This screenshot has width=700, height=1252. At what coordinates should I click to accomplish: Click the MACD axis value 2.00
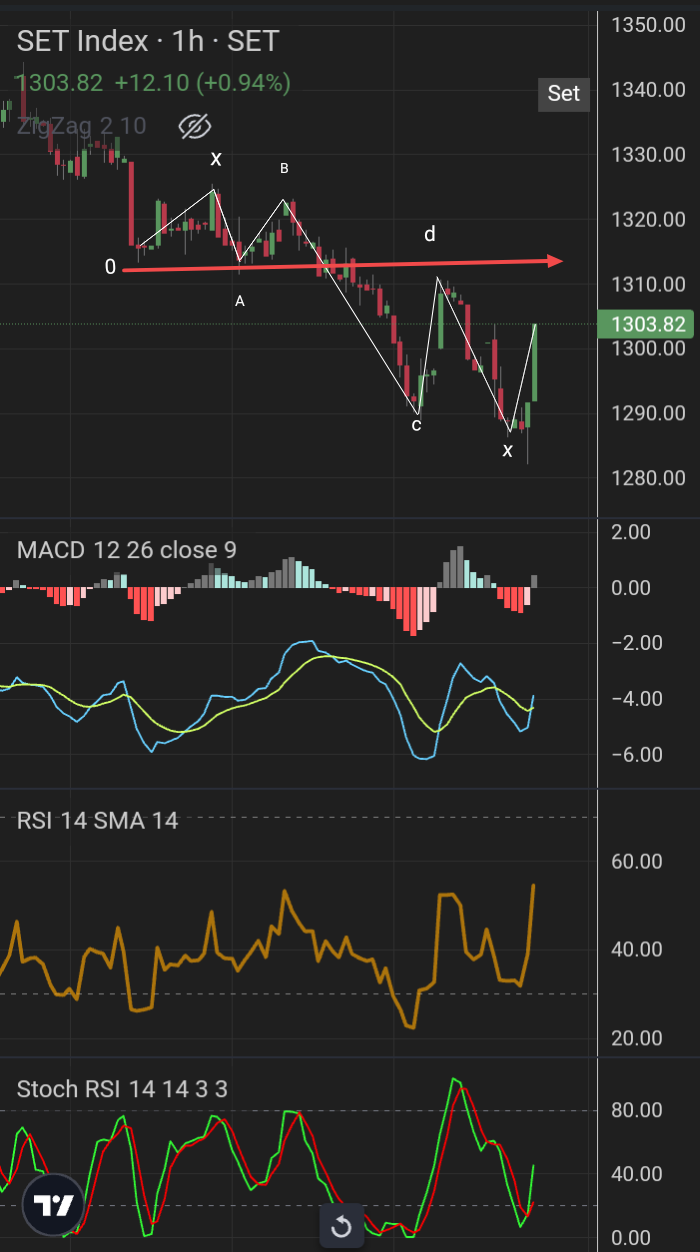(632, 532)
